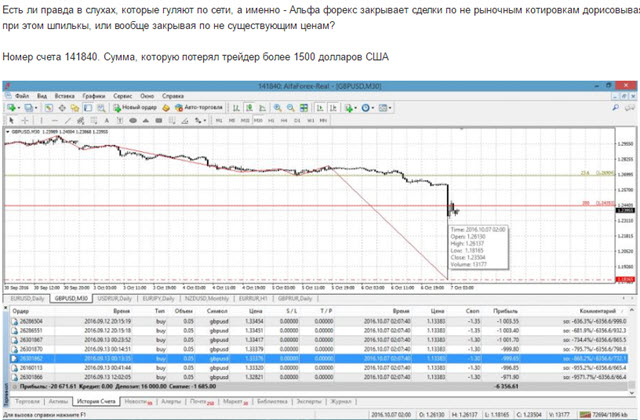Open the Файл menu
640x420 pixels.
[x=22, y=96]
